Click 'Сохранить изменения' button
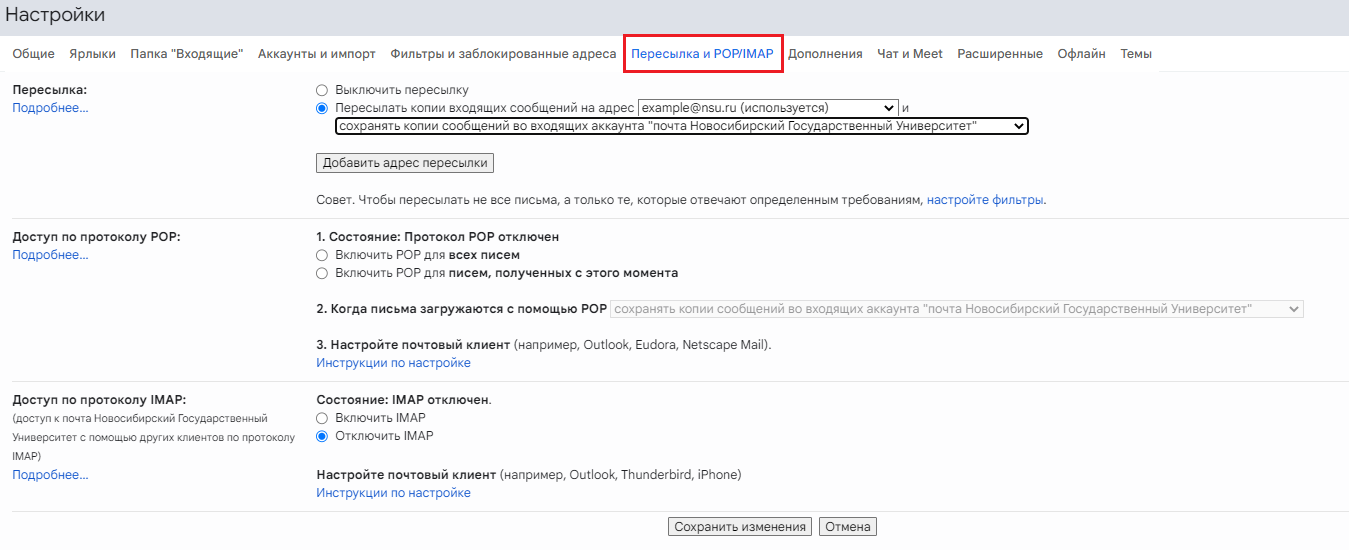Image resolution: width=1349 pixels, height=550 pixels. click(740, 527)
